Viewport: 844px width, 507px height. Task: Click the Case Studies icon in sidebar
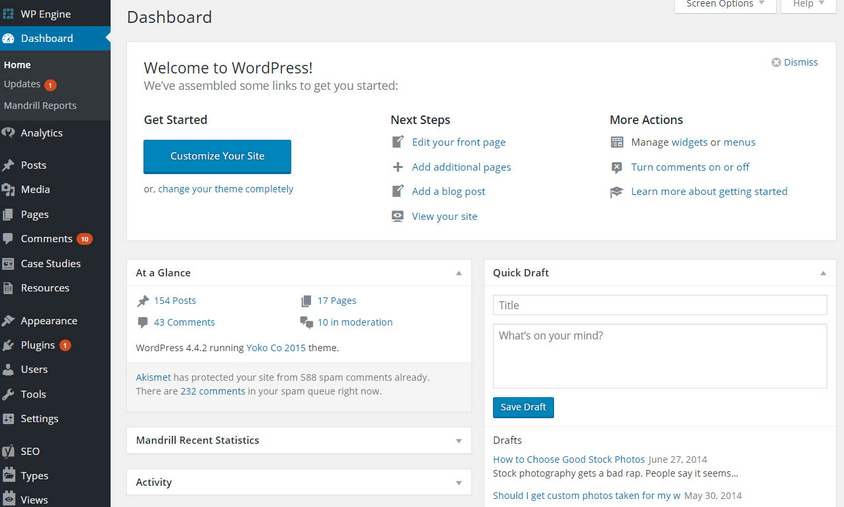[8, 264]
